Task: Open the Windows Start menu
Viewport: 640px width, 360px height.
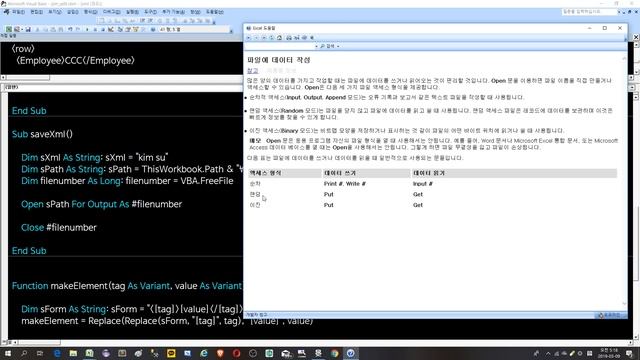Action: 7,353
